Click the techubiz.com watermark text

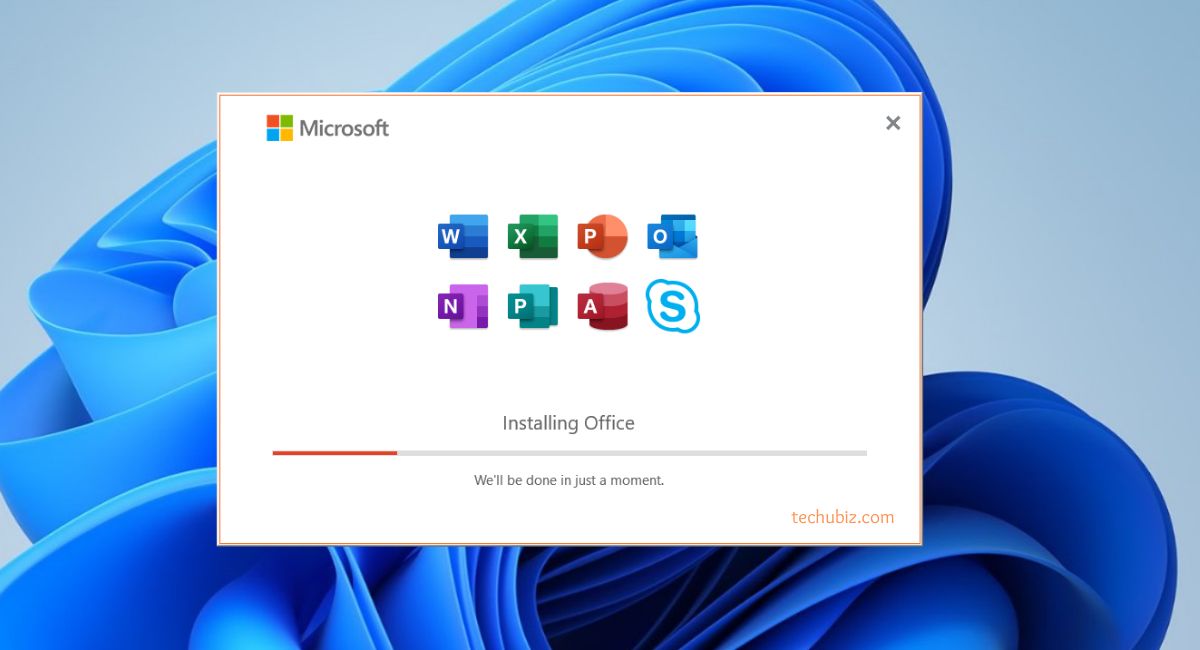coord(842,517)
